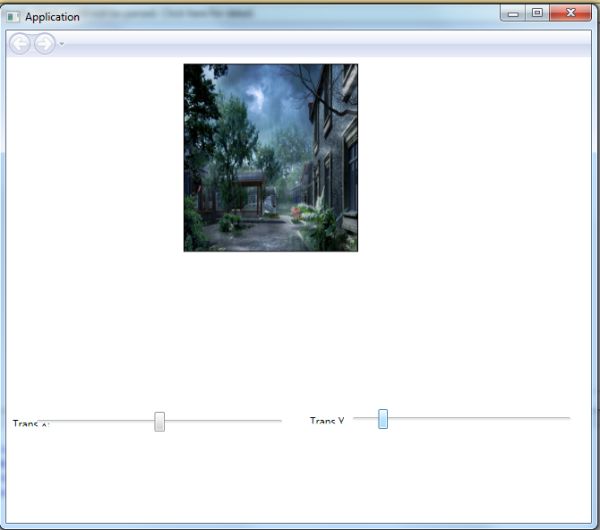Click the Trans X label text
The image size is (600, 530).
[31, 423]
